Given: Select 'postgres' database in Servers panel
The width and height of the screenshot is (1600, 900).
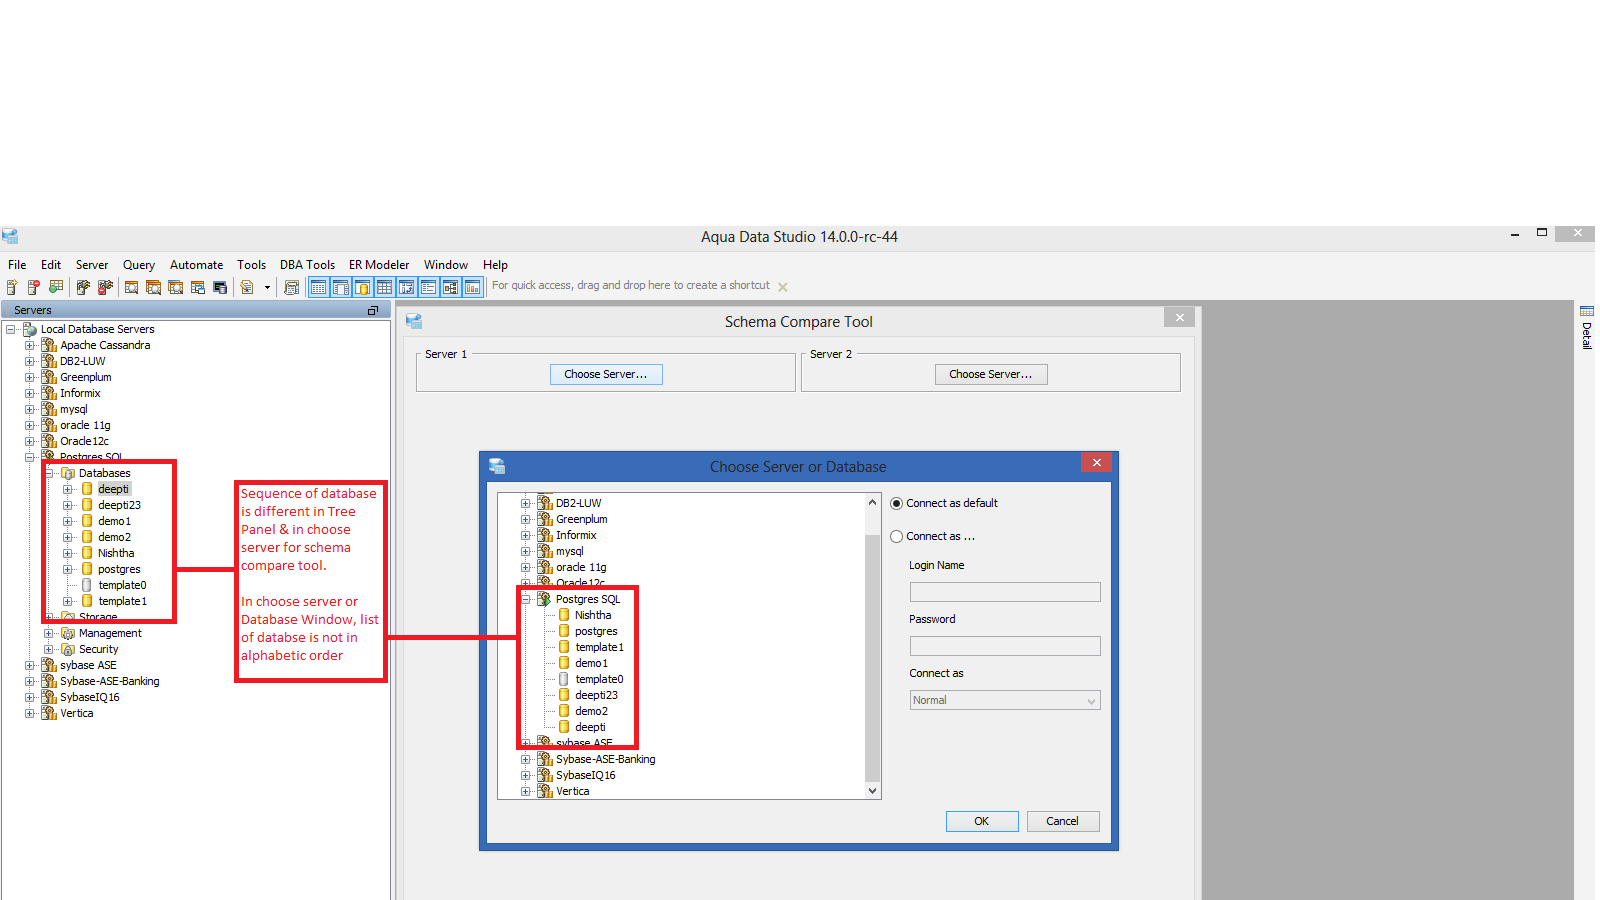Looking at the screenshot, I should (119, 569).
